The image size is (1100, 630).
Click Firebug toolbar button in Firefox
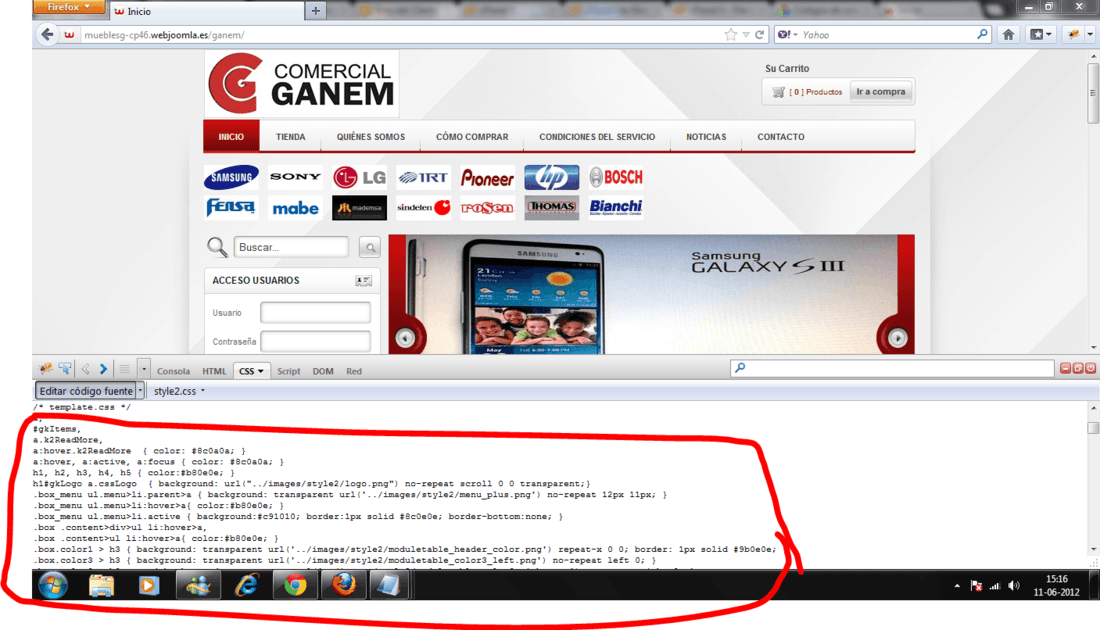1073,34
